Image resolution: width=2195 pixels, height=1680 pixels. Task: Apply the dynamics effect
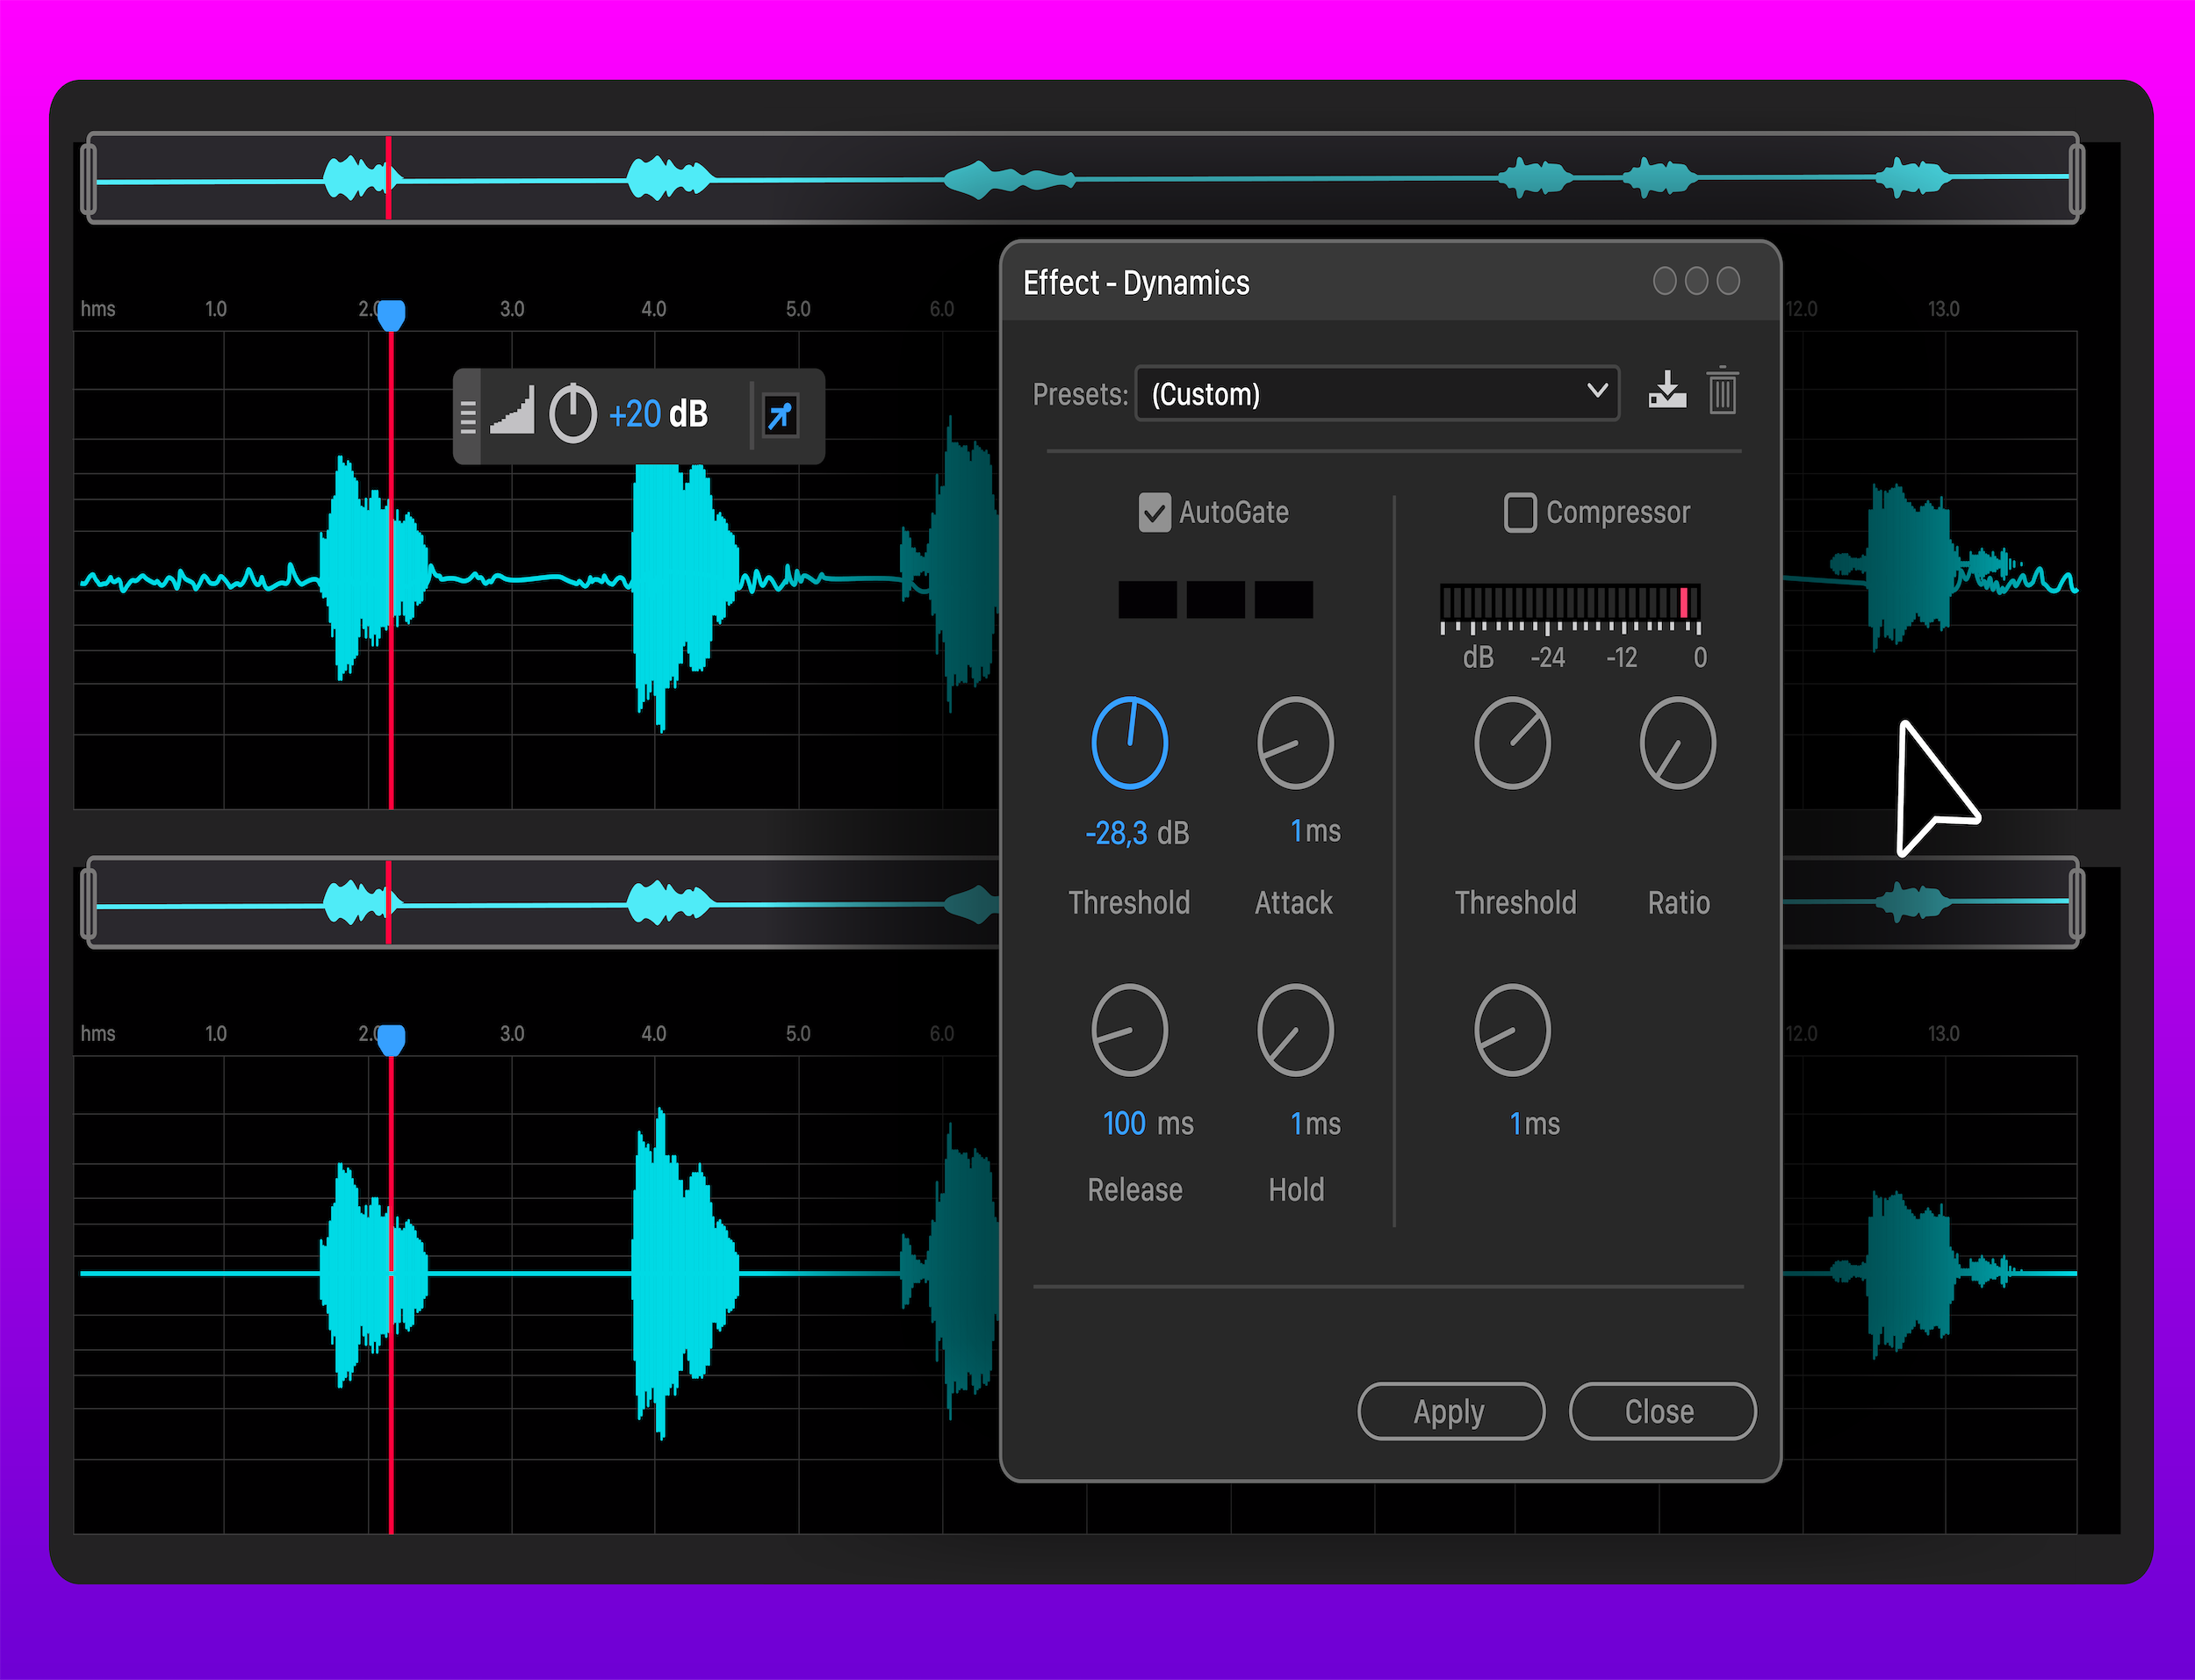(x=1451, y=1411)
